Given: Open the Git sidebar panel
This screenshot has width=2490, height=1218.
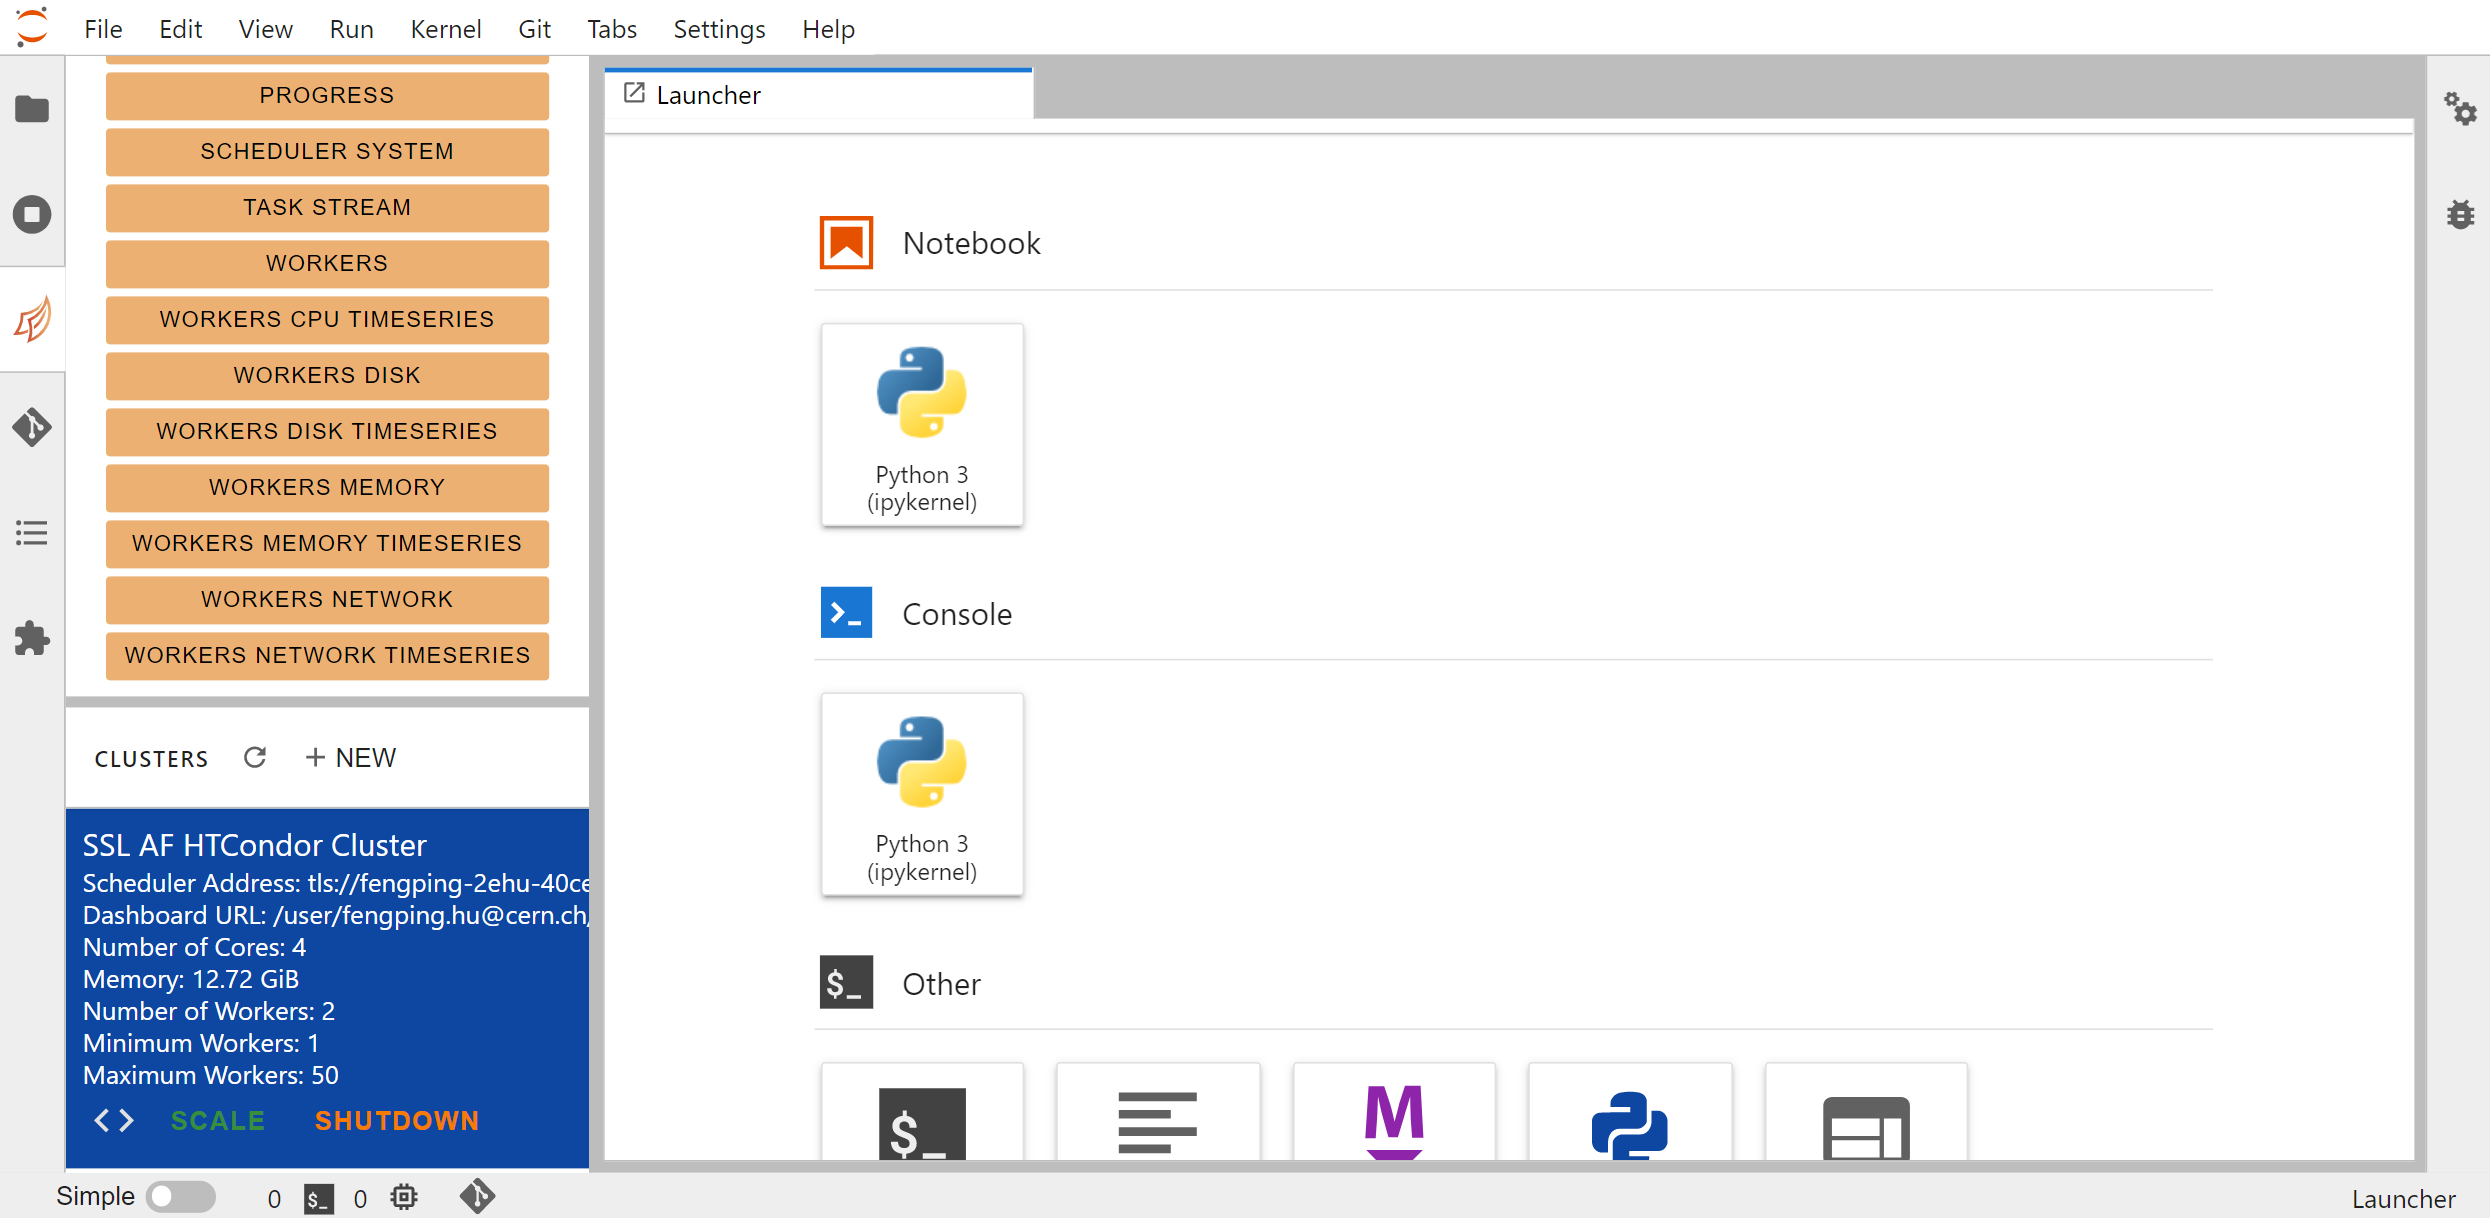Looking at the screenshot, I should 32,427.
